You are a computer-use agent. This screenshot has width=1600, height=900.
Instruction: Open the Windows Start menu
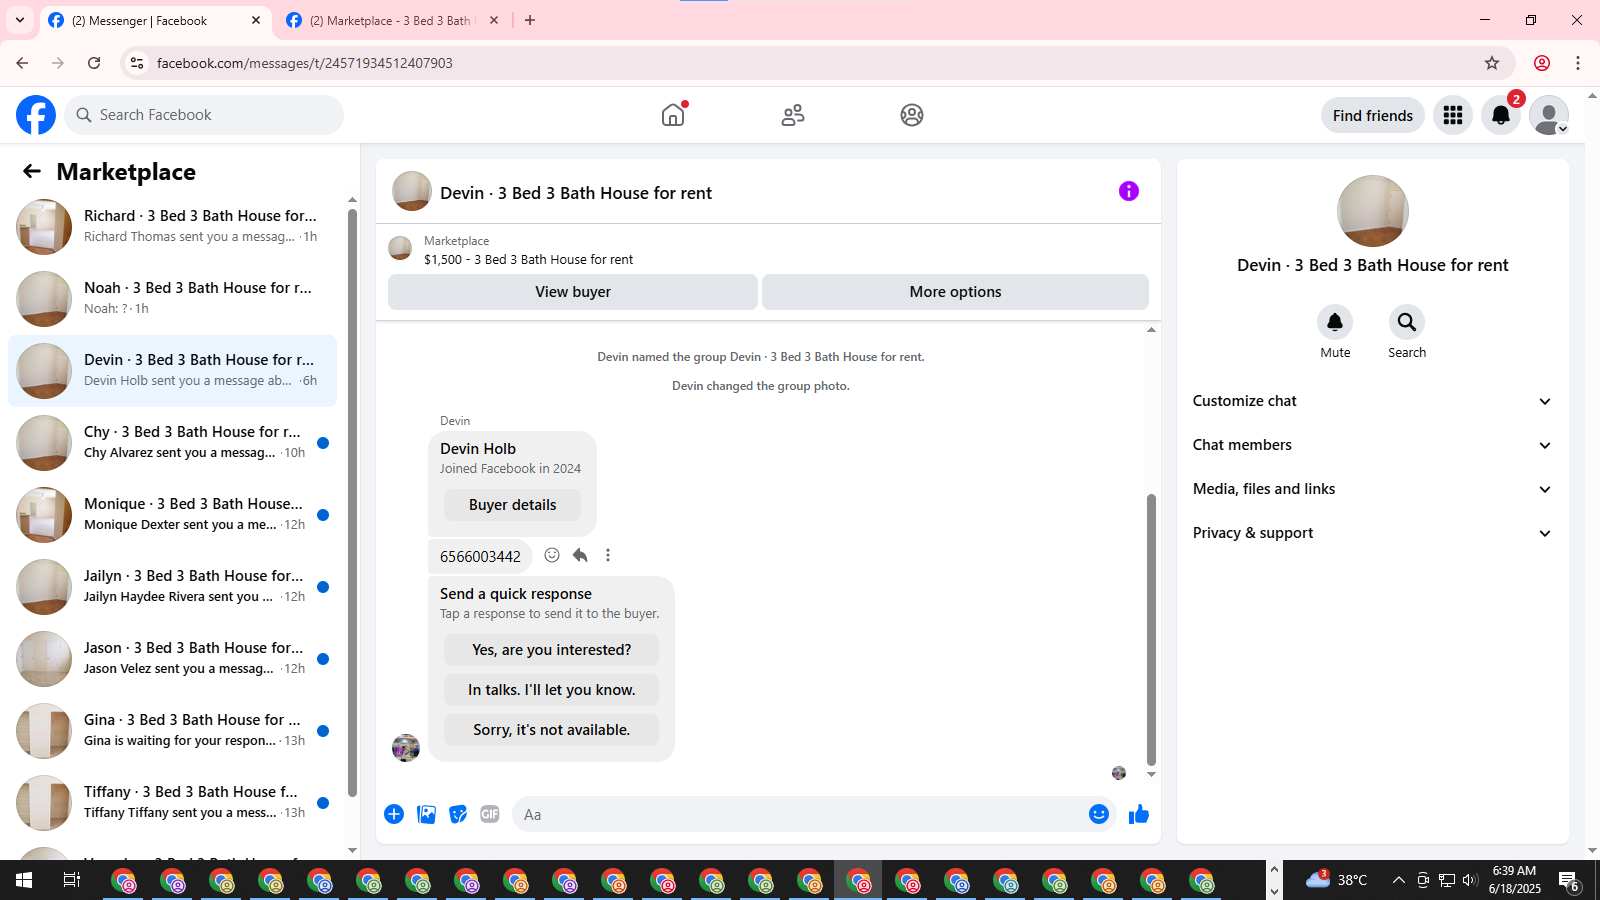point(24,880)
